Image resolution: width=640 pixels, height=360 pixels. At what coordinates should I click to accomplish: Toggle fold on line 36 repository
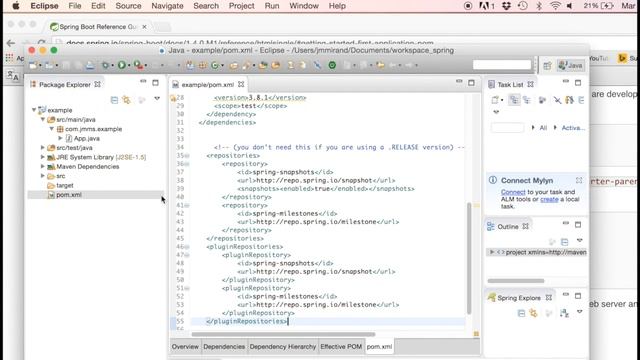[187, 164]
